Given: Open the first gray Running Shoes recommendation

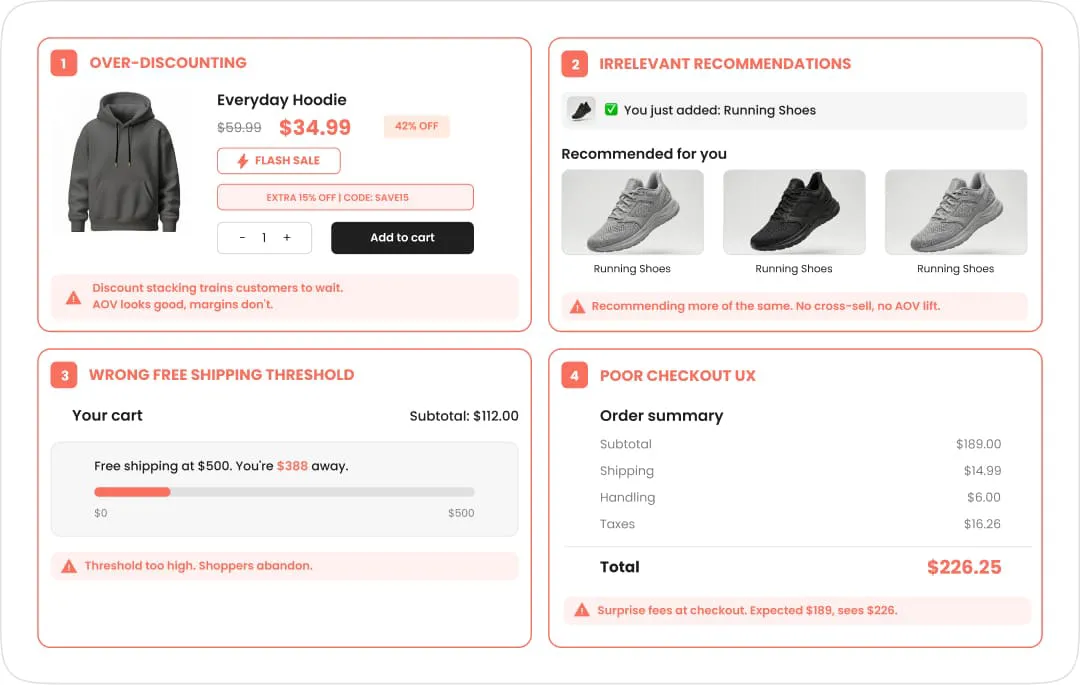Looking at the screenshot, I should [x=632, y=212].
